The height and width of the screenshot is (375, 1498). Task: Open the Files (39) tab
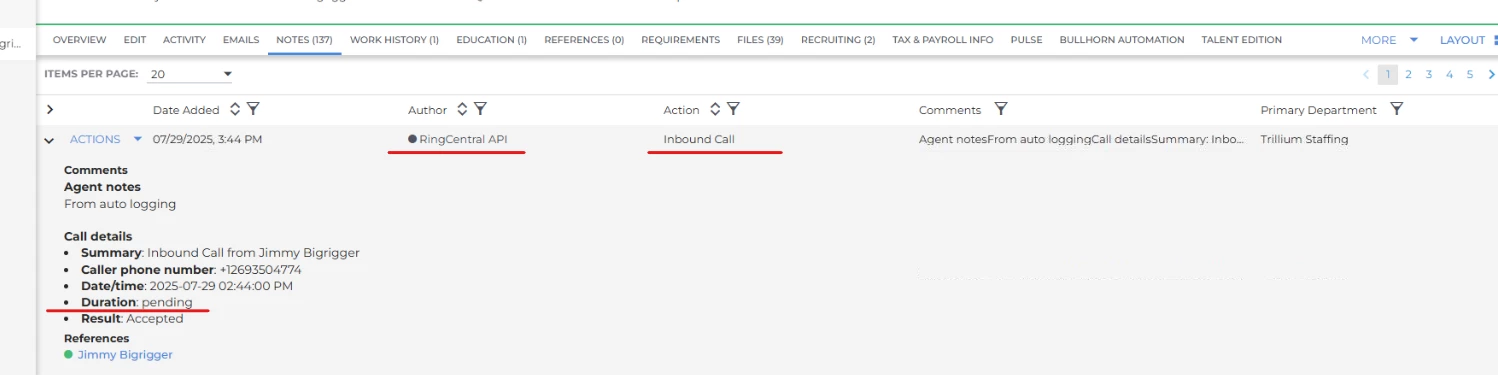[760, 40]
